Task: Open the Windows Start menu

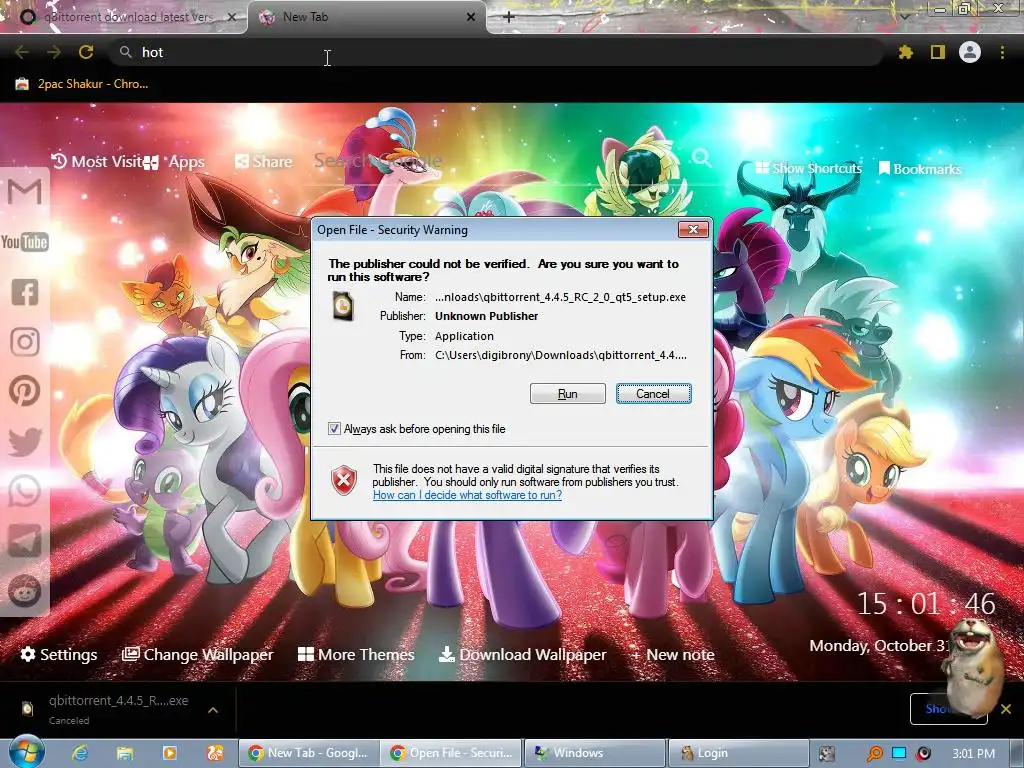Action: 26,752
